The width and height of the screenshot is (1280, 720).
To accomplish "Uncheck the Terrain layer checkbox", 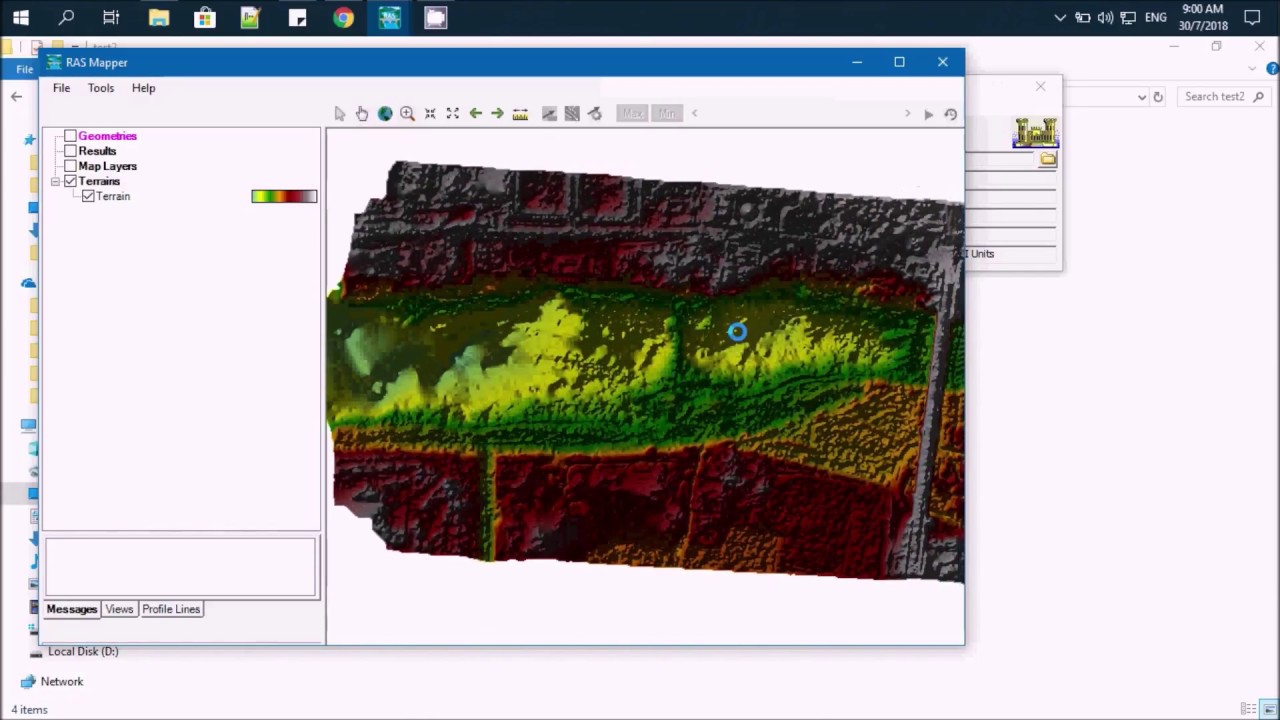I will (x=89, y=196).
